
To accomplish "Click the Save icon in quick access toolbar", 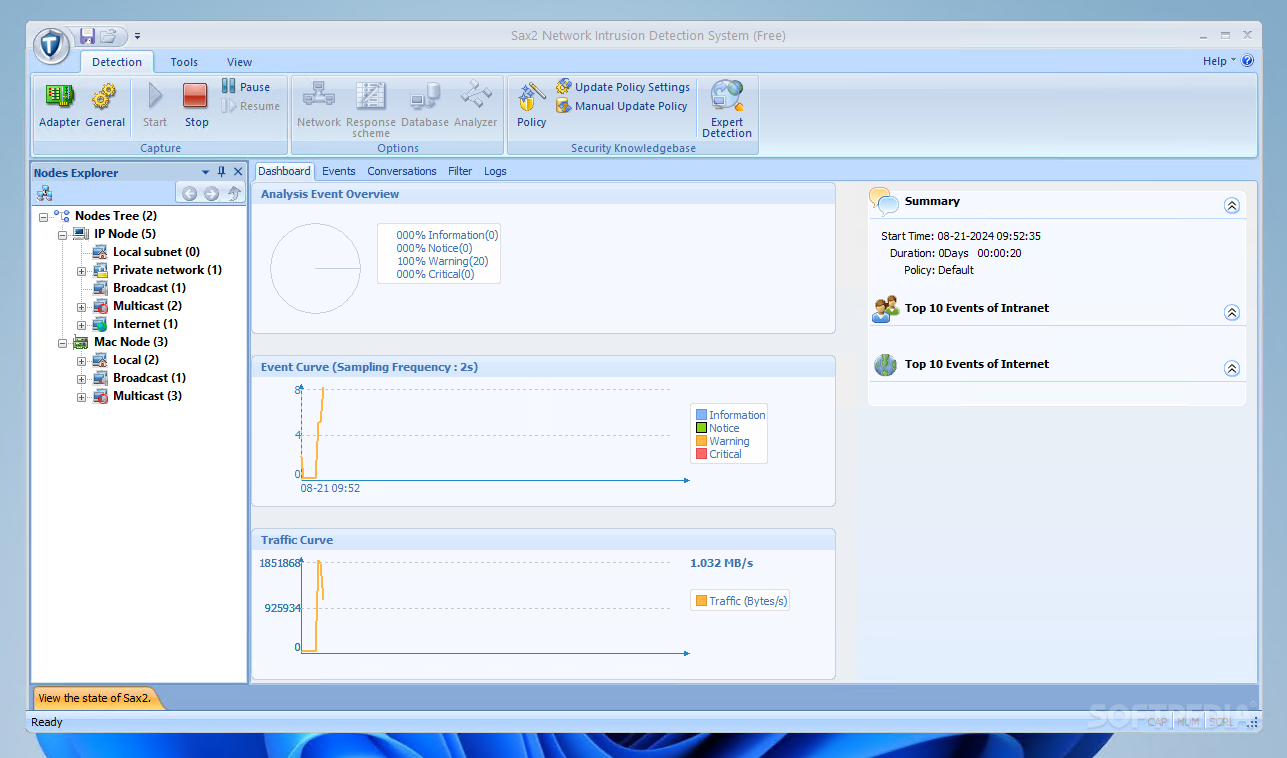I will (x=87, y=36).
